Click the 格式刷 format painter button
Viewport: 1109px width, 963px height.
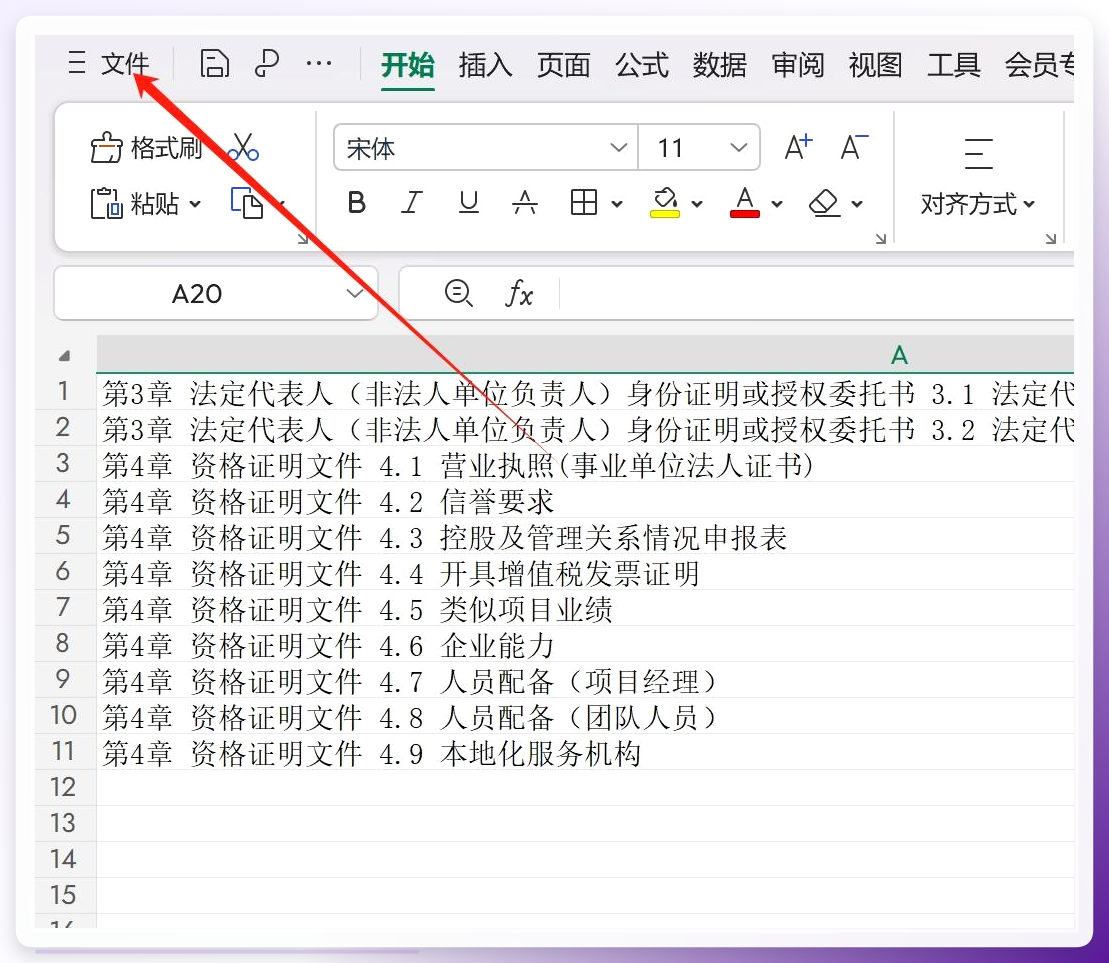[146, 148]
